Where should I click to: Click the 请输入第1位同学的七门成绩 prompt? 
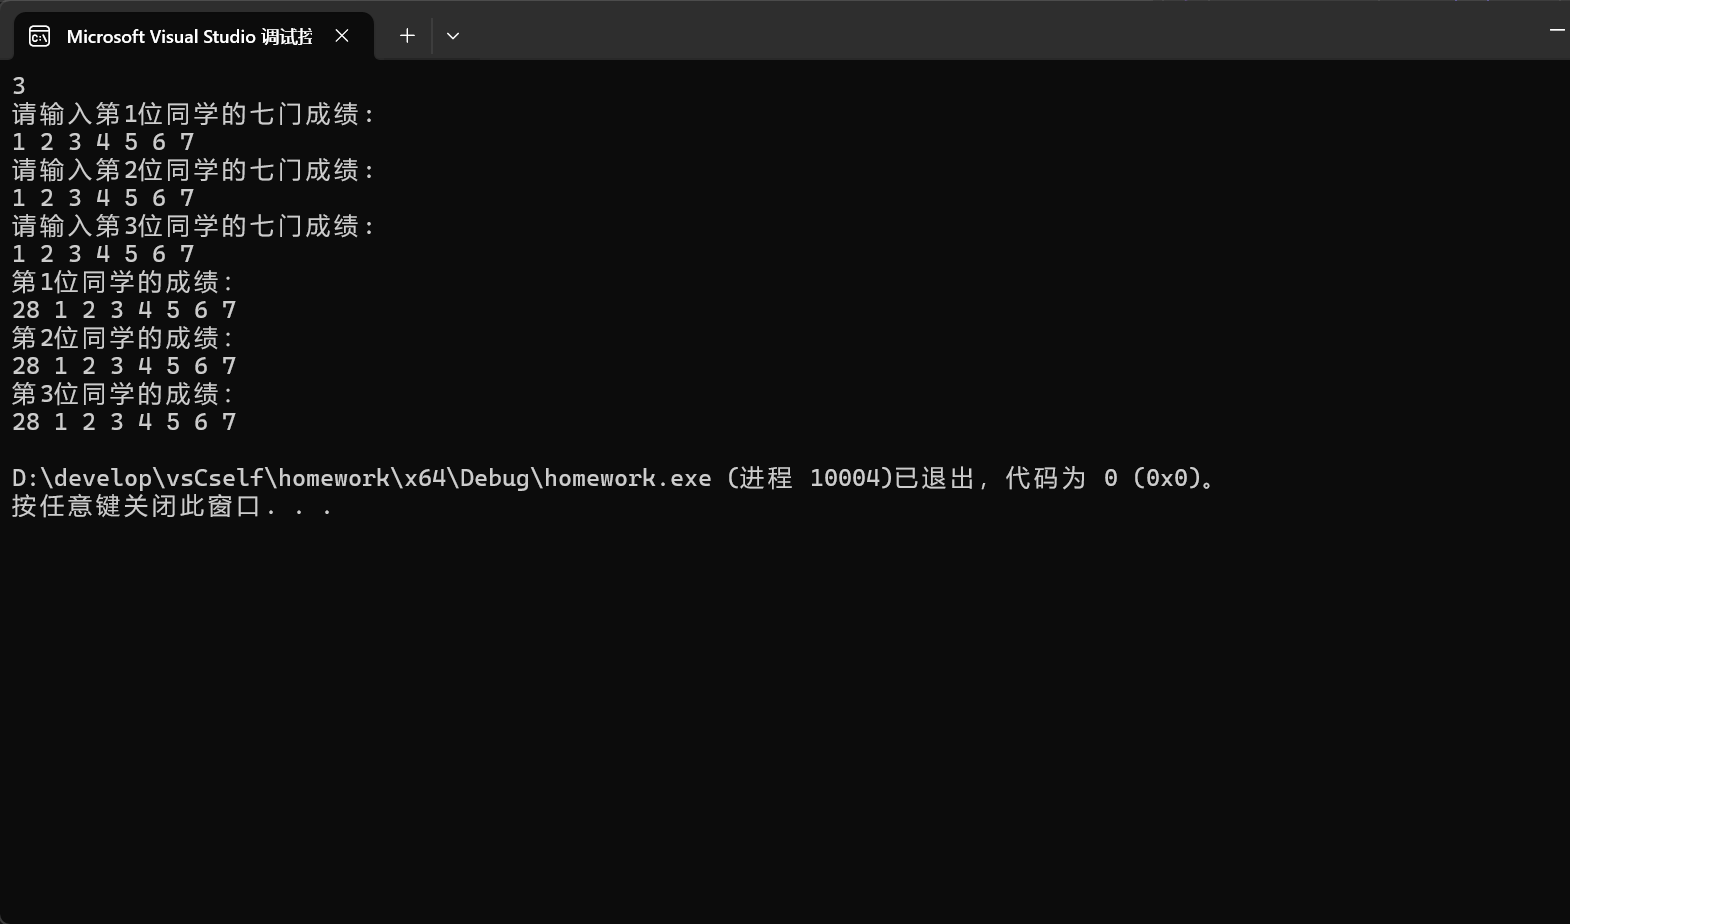pyautogui.click(x=190, y=114)
